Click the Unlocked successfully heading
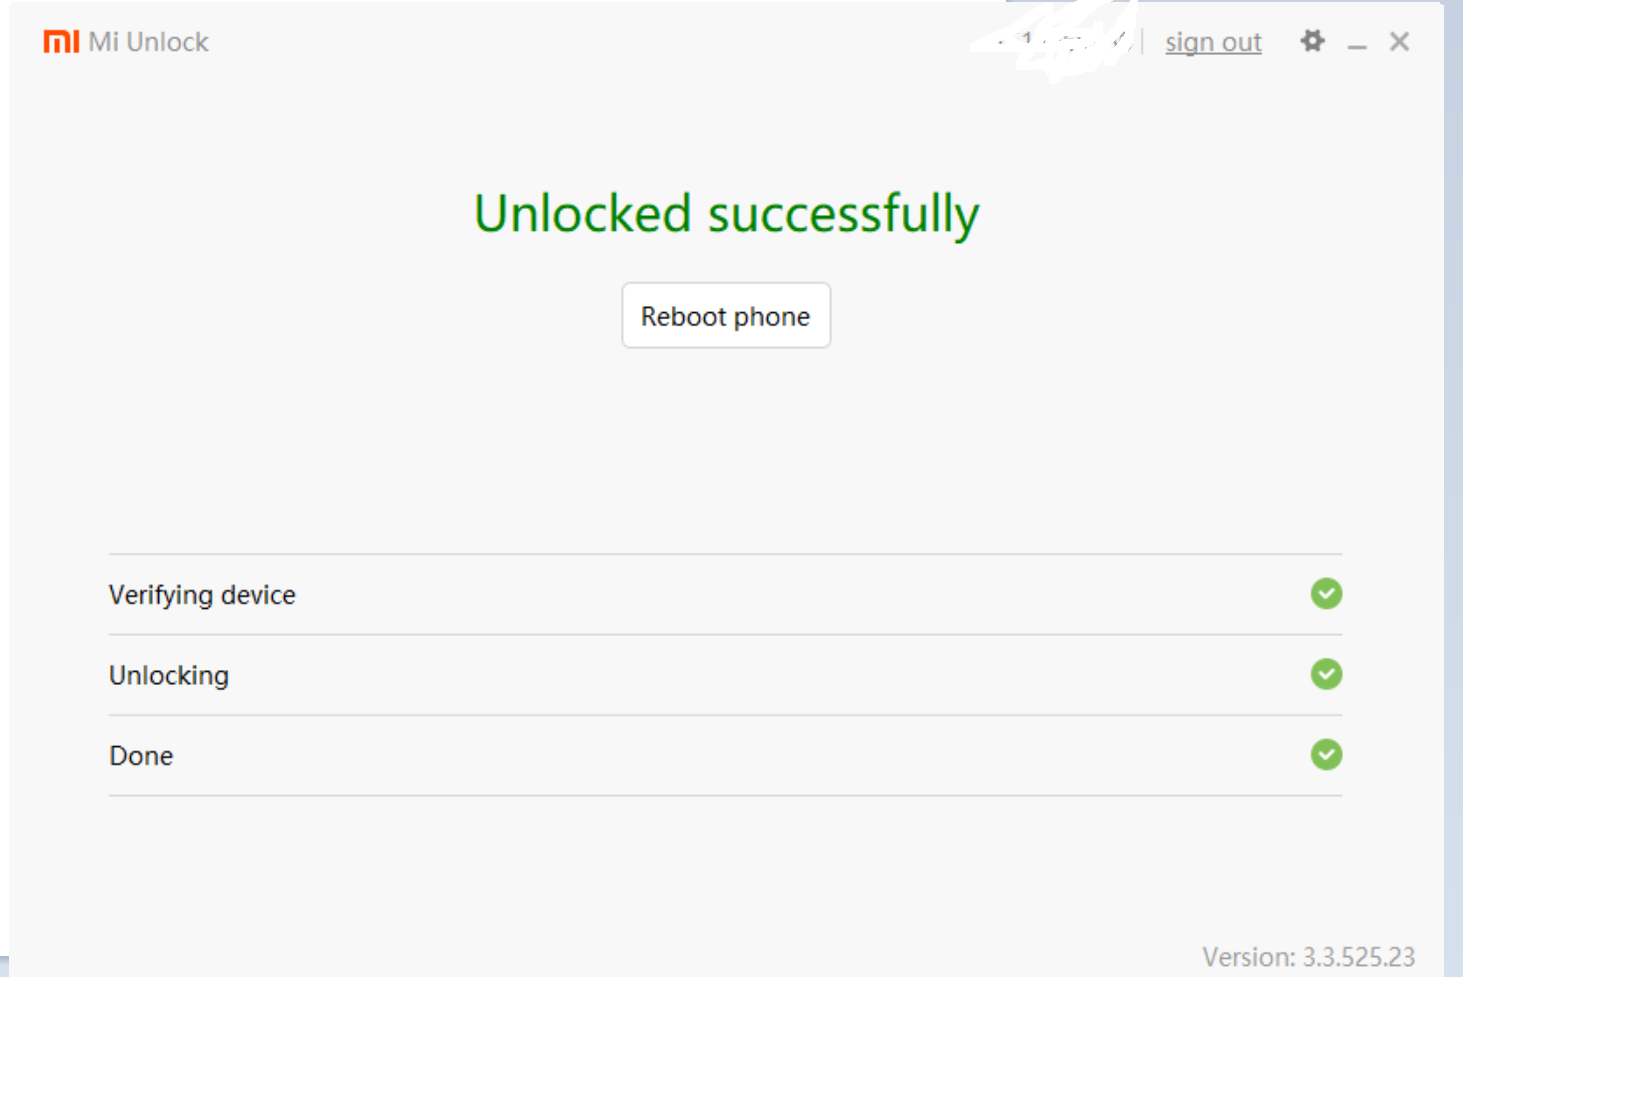The width and height of the screenshot is (1641, 1094). coord(726,214)
